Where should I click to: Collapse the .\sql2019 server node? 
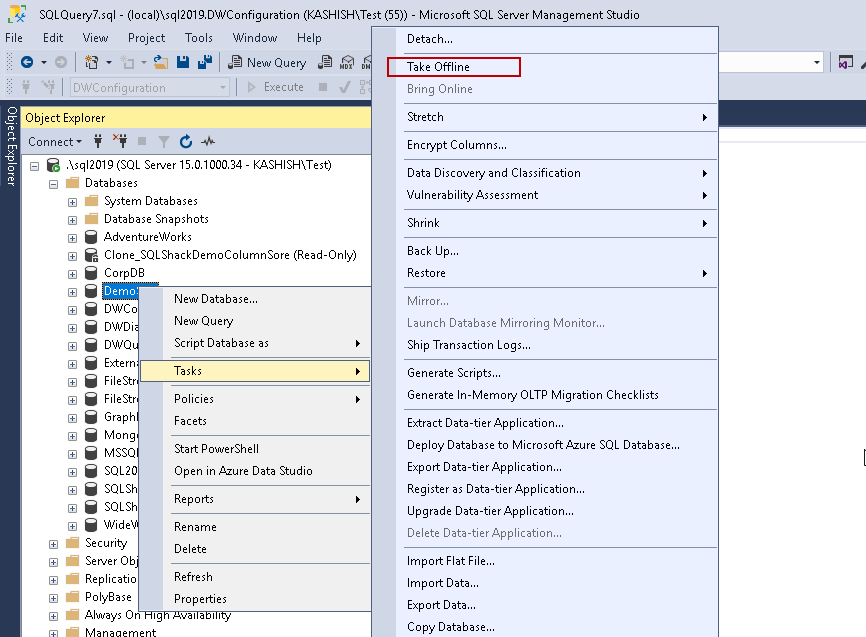coord(34,166)
